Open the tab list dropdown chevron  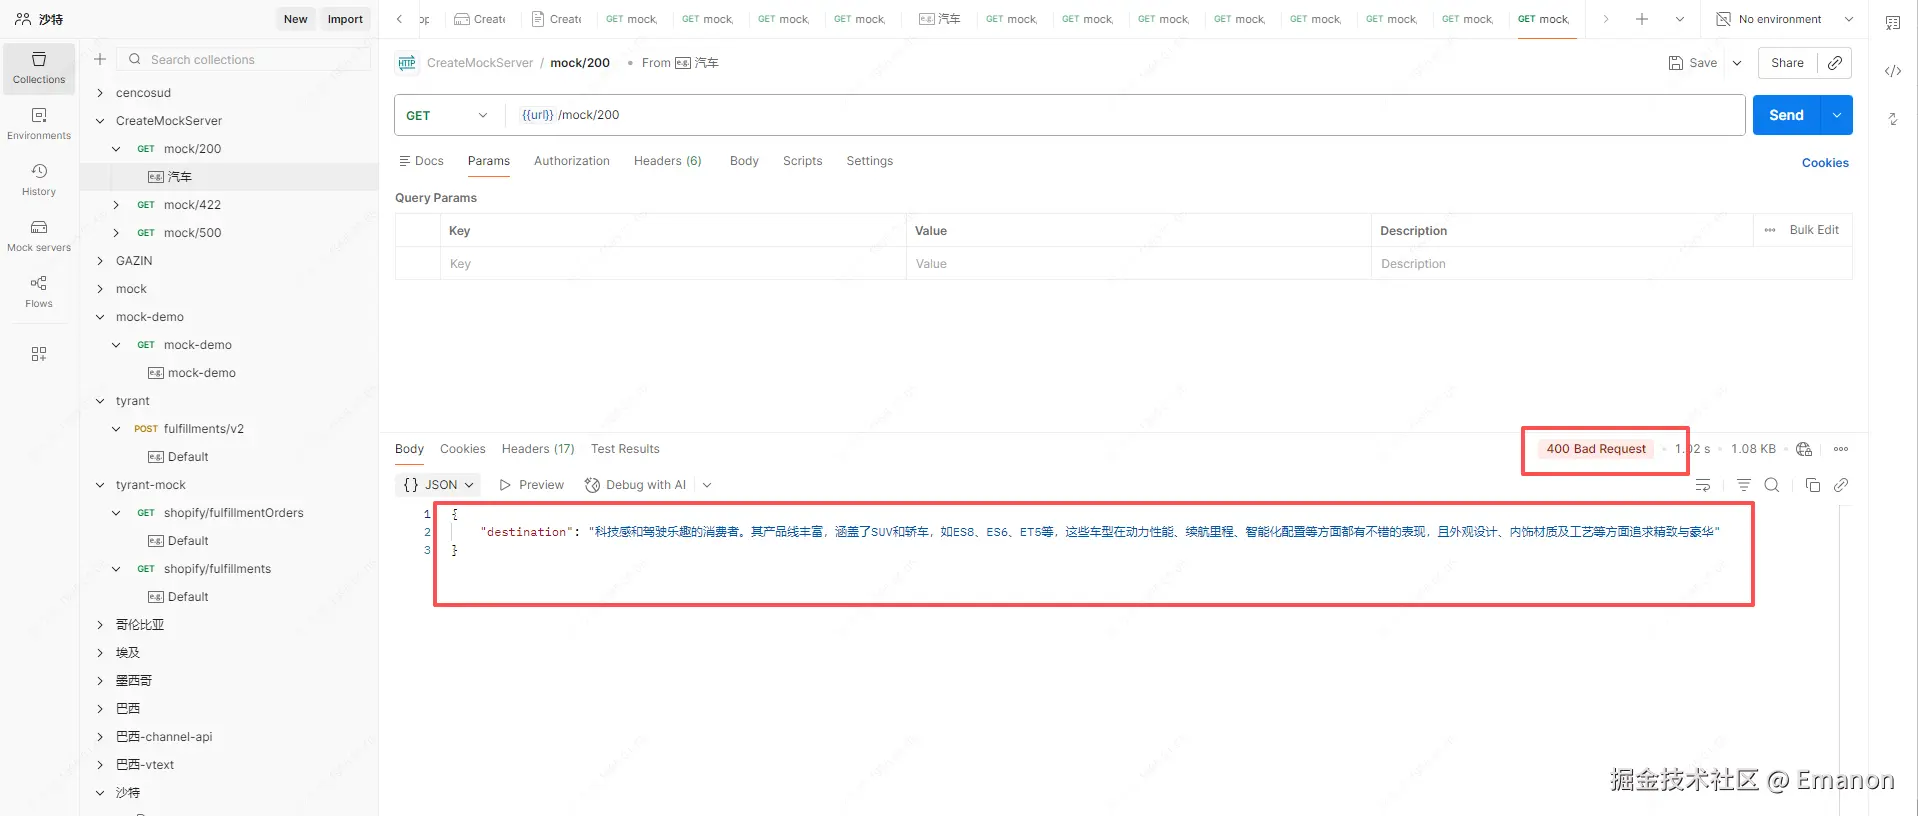click(x=1680, y=19)
